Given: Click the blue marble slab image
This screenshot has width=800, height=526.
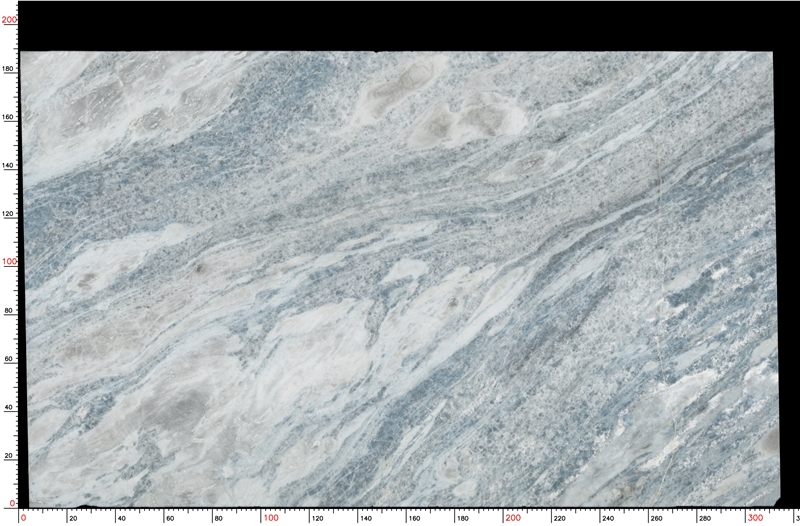Looking at the screenshot, I should click(400, 279).
